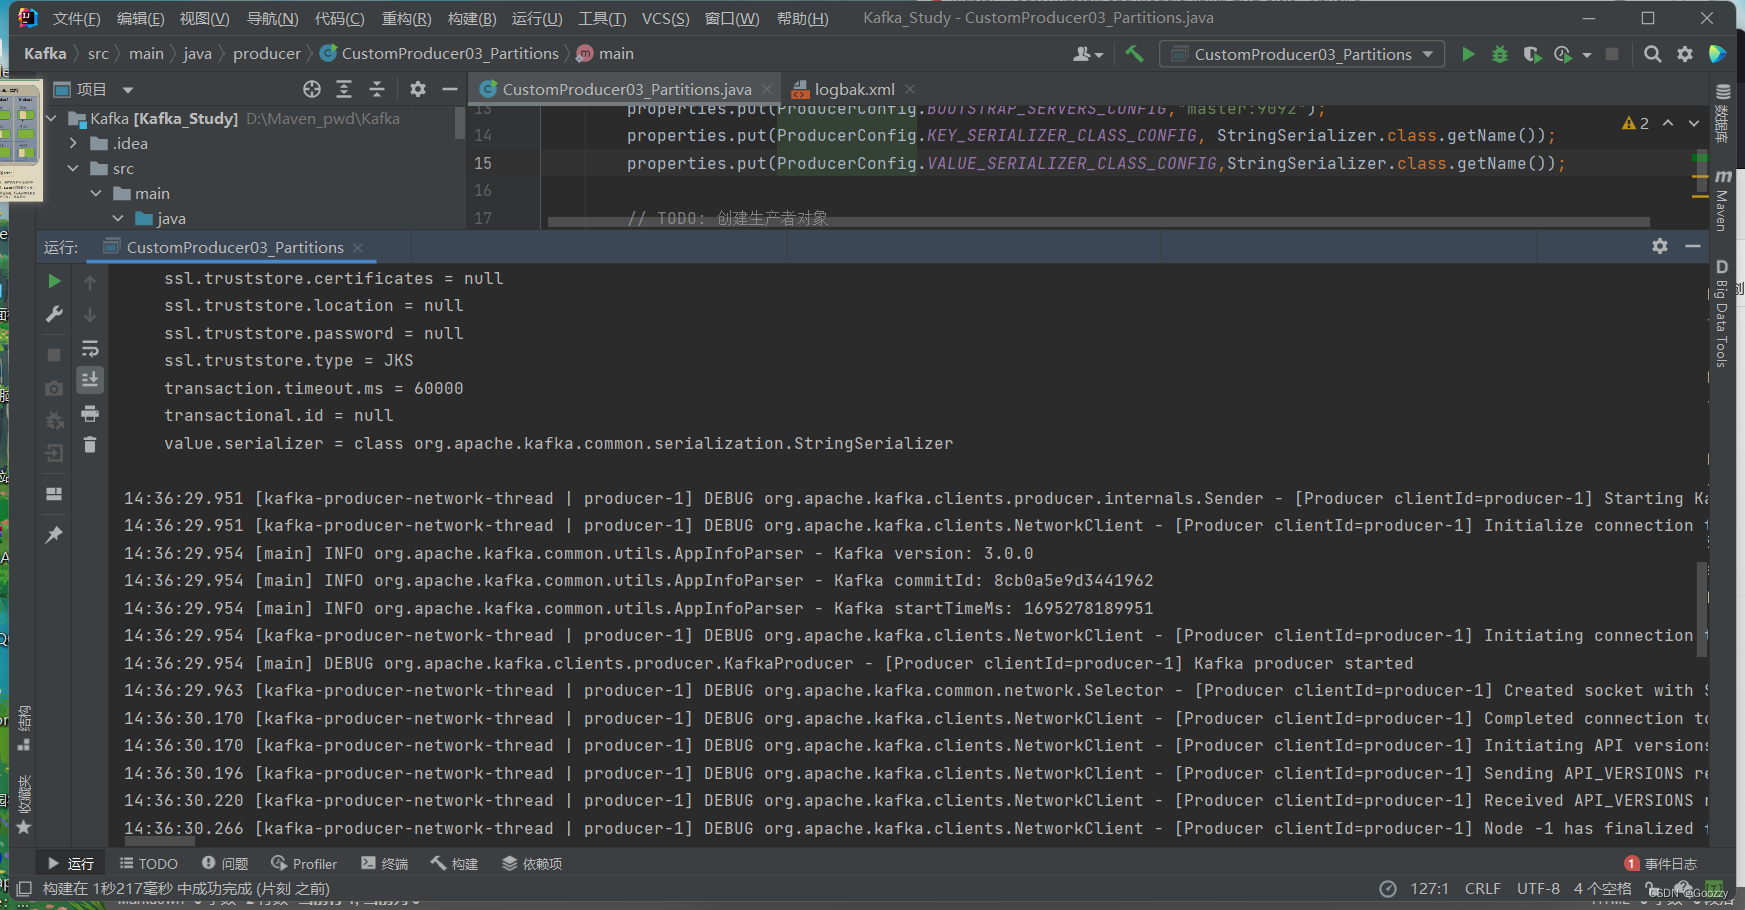Open the 重构(R) menu
Image resolution: width=1745 pixels, height=910 pixels.
(407, 19)
